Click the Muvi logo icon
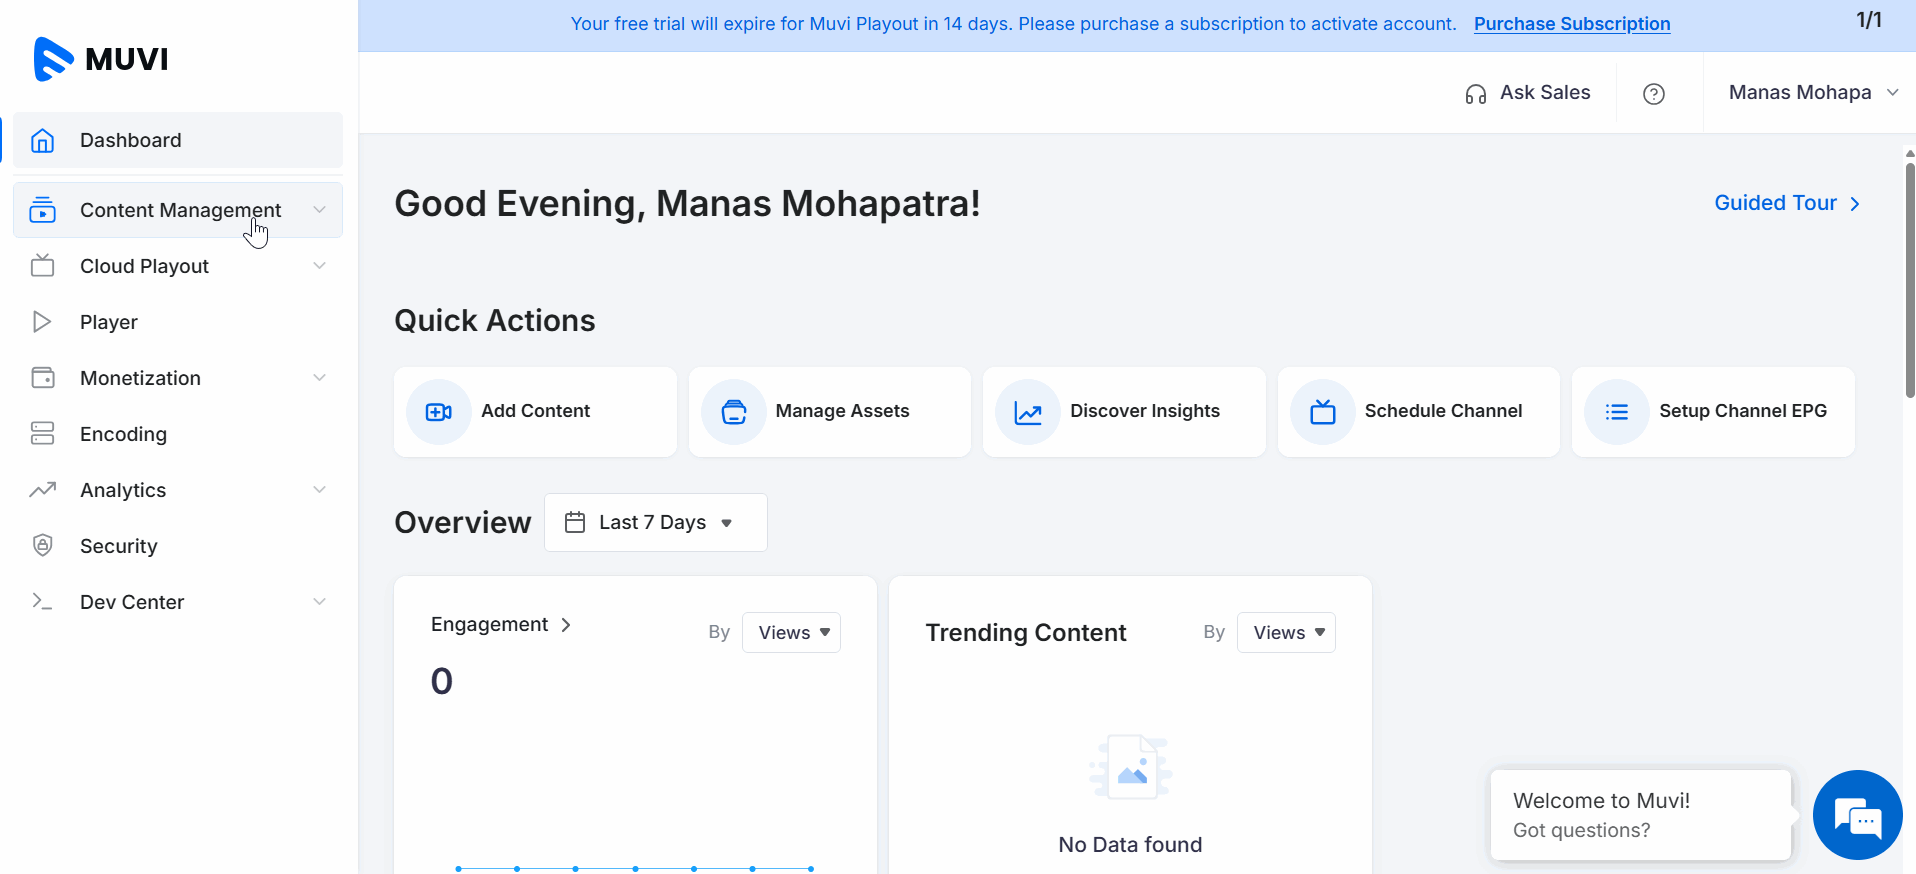This screenshot has width=1916, height=874. tap(53, 59)
